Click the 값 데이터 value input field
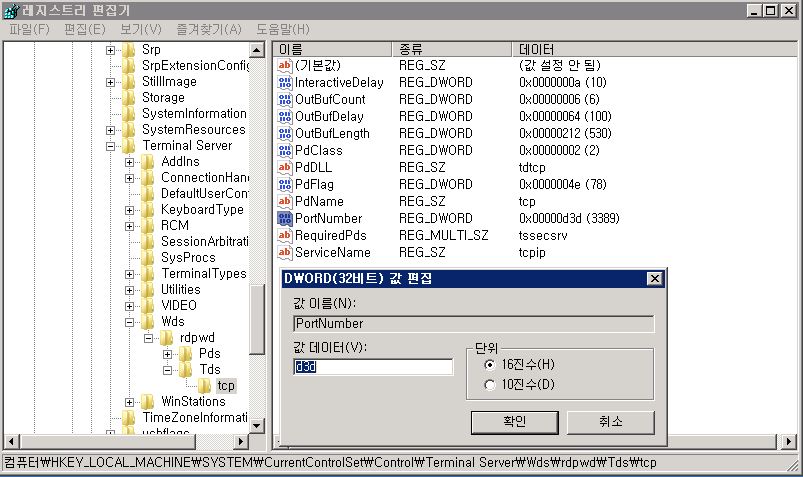This screenshot has height=477, width=803. pyautogui.click(x=373, y=367)
